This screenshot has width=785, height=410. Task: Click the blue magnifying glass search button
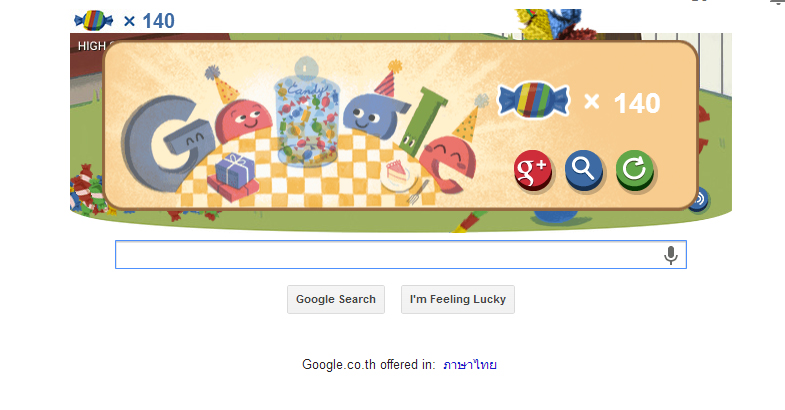click(584, 171)
